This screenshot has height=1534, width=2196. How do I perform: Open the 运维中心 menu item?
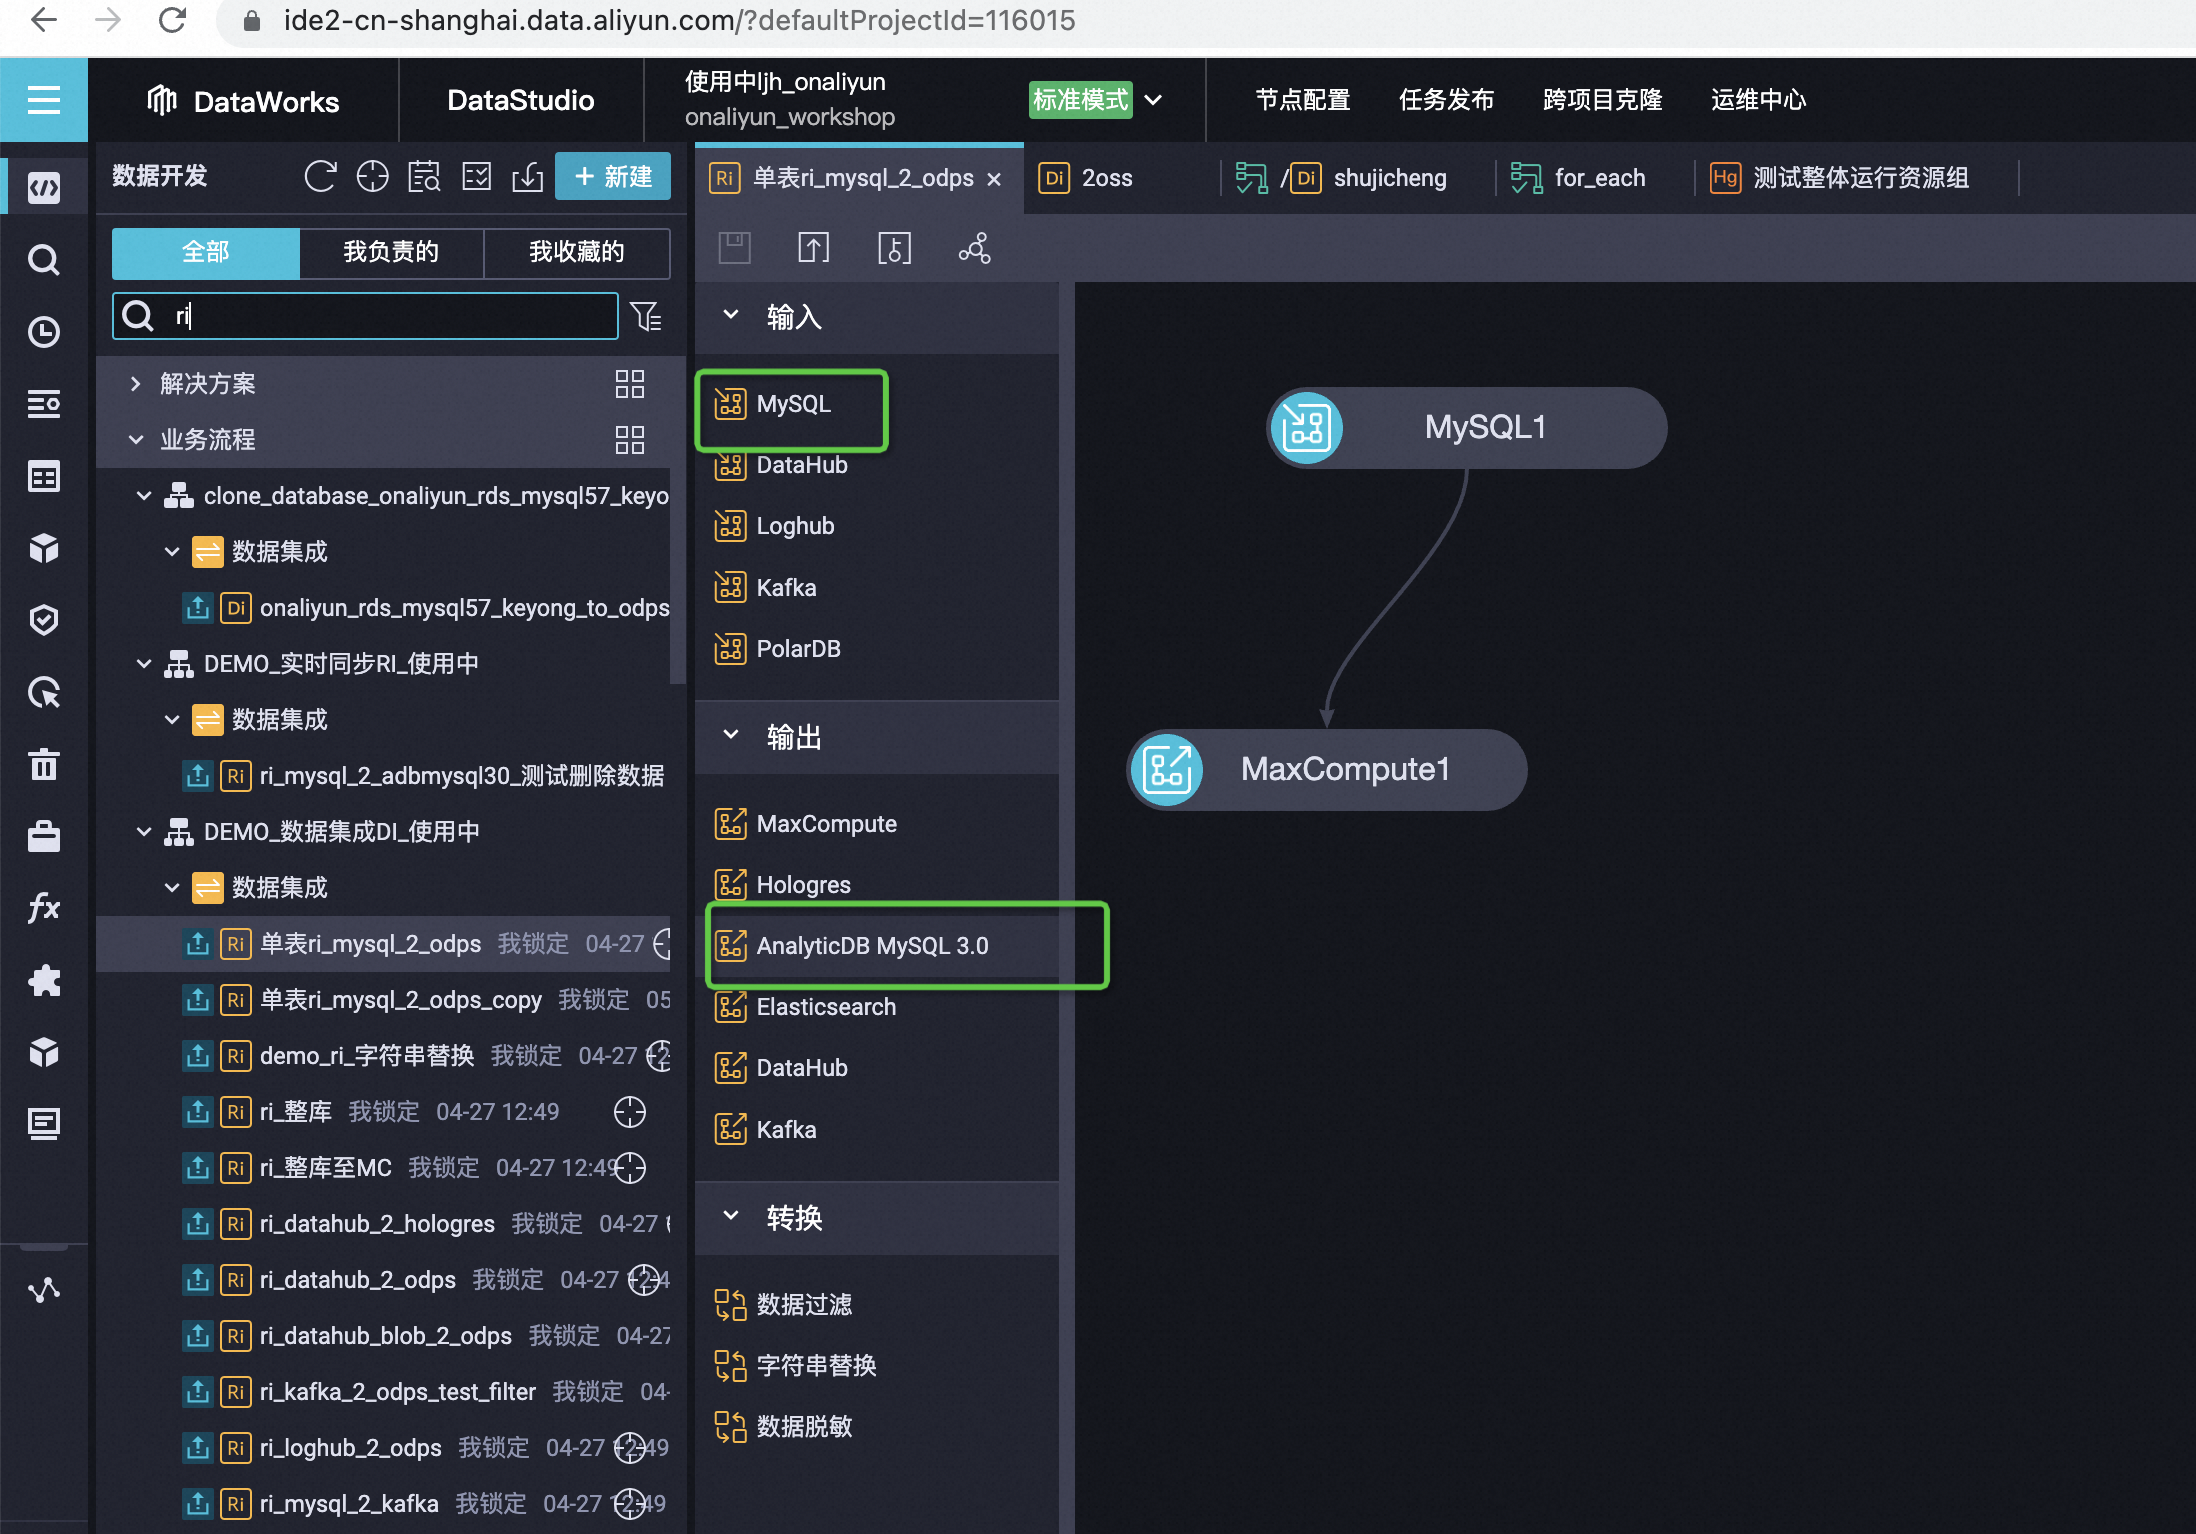click(1758, 100)
